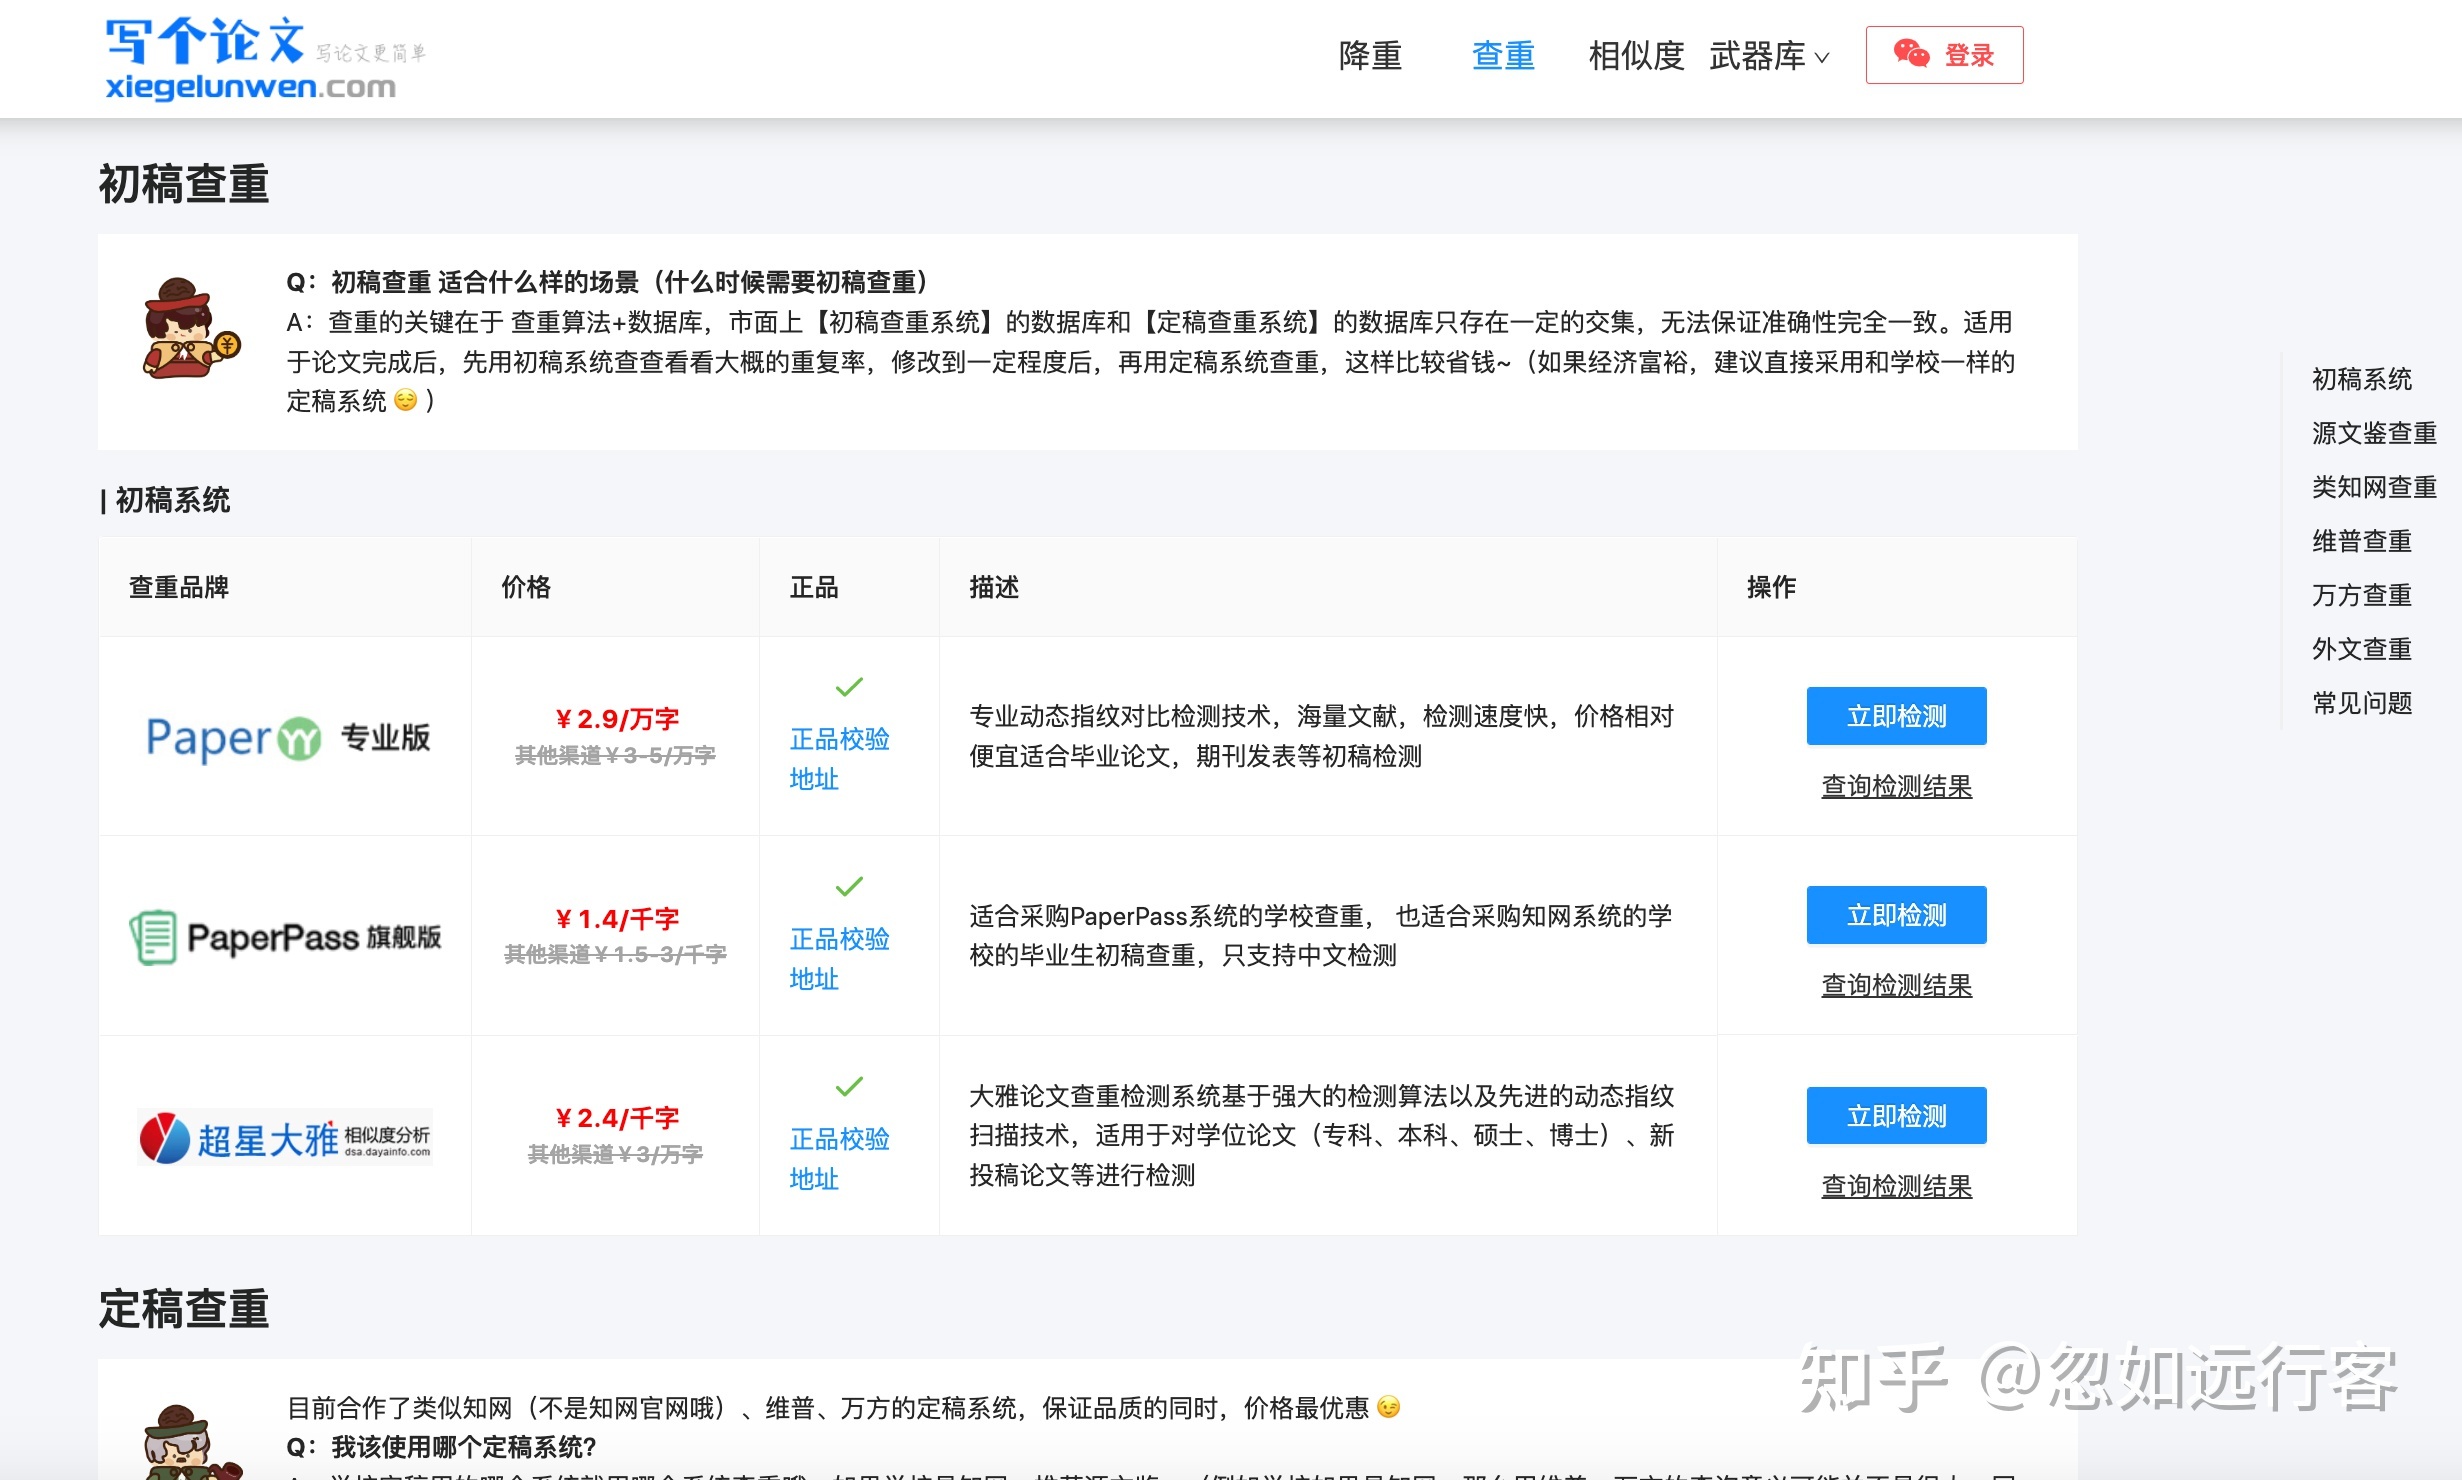Open 正品校验地址 link for PaperPass旗舰版
Image resolution: width=2462 pixels, height=1480 pixels.
839,959
